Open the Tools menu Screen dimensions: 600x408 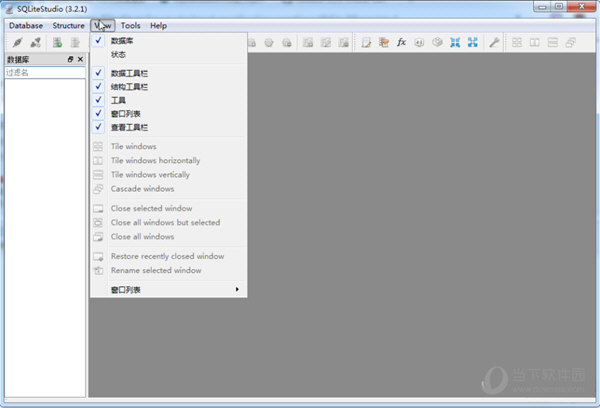(130, 26)
